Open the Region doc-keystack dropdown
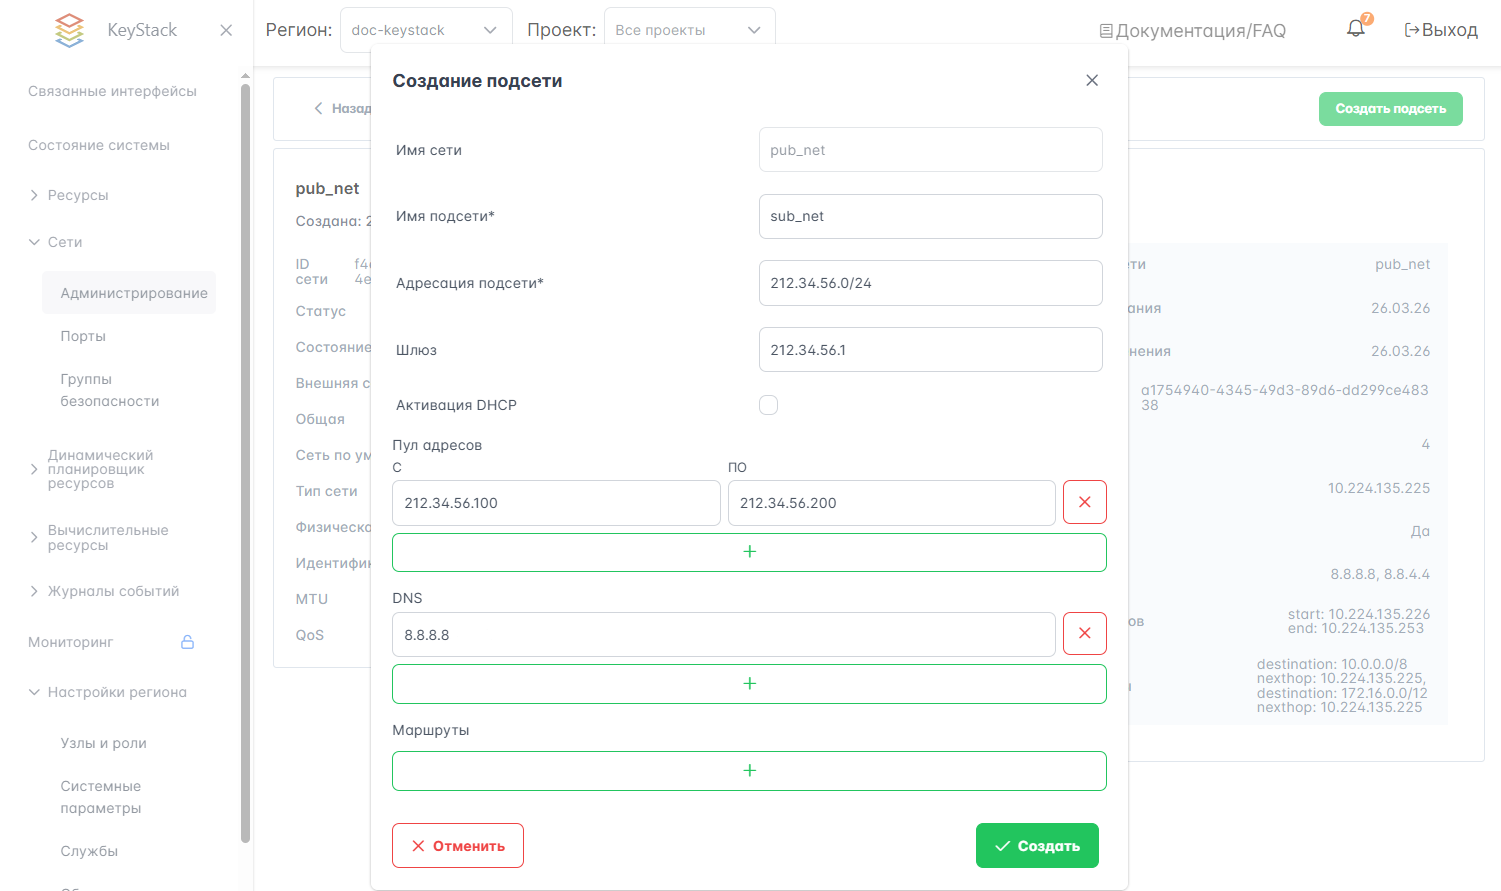1501x891 pixels. click(x=426, y=30)
